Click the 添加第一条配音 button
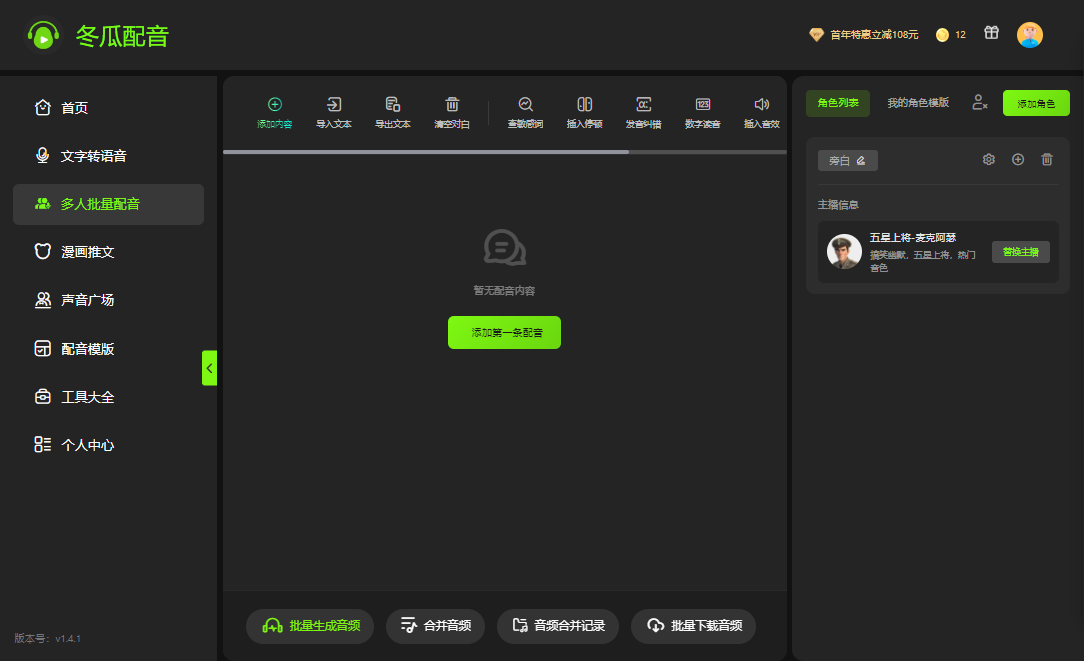Image resolution: width=1084 pixels, height=661 pixels. [x=505, y=333]
